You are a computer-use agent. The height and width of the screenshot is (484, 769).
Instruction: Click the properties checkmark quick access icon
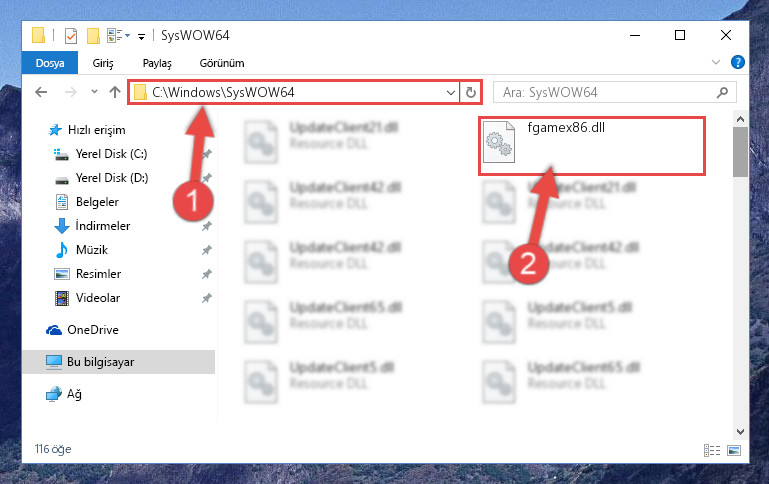[71, 36]
